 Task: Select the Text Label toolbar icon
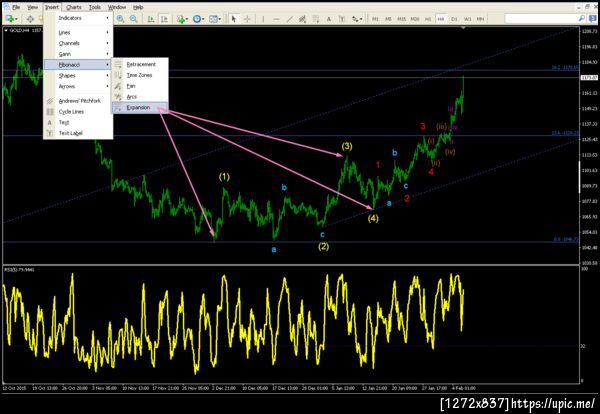(342, 19)
